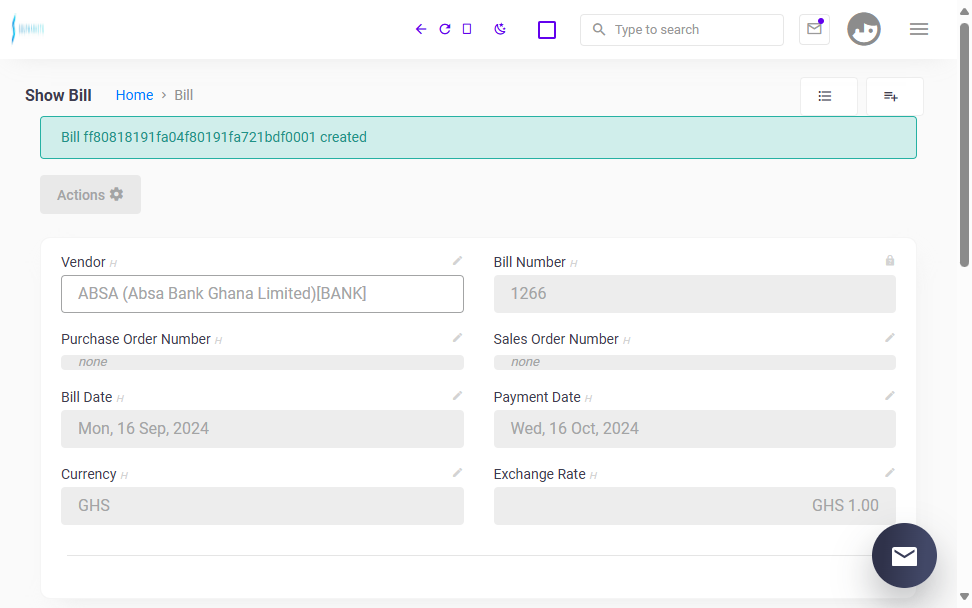Screen dimensions: 972x608
Task: Click Payment Date value Wed, 16 Oct, 2024
Action: pyautogui.click(x=695, y=429)
